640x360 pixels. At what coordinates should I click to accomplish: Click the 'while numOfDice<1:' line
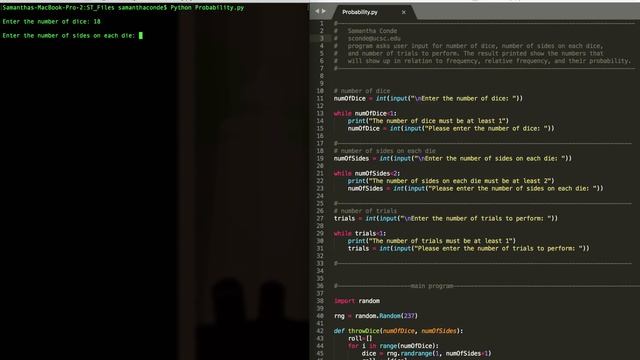pyautogui.click(x=365, y=113)
